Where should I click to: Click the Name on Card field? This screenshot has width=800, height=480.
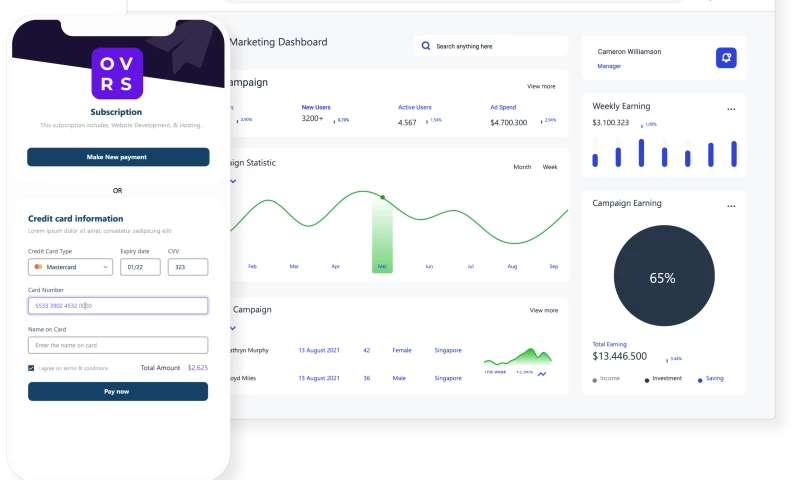pyautogui.click(x=118, y=345)
